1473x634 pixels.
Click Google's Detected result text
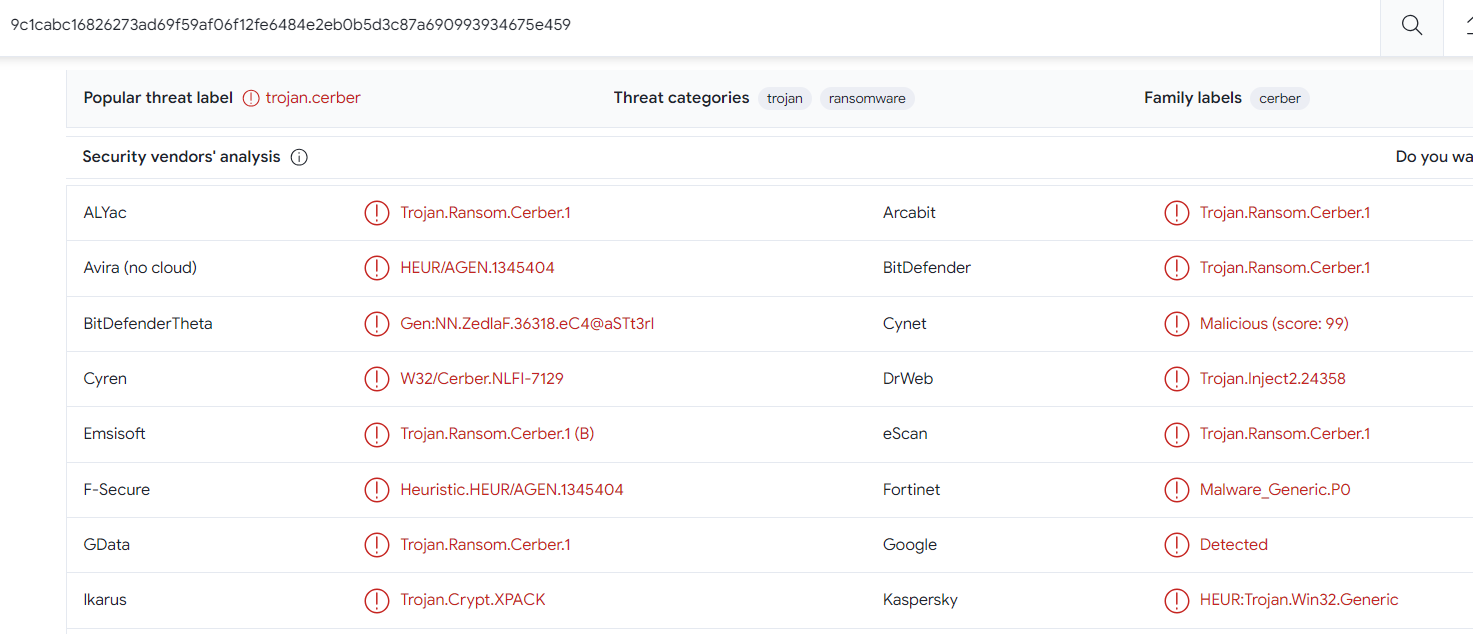[x=1234, y=545]
